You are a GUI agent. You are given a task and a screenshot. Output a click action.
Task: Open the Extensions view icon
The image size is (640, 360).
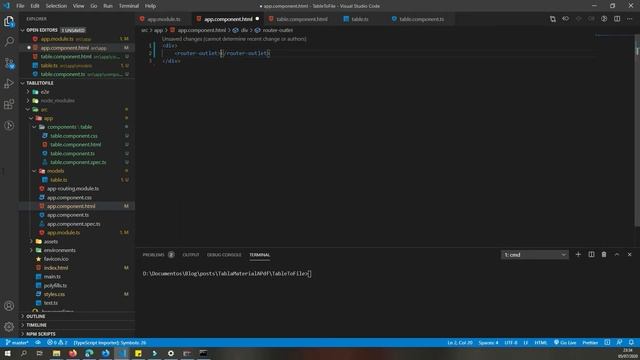coord(9,104)
